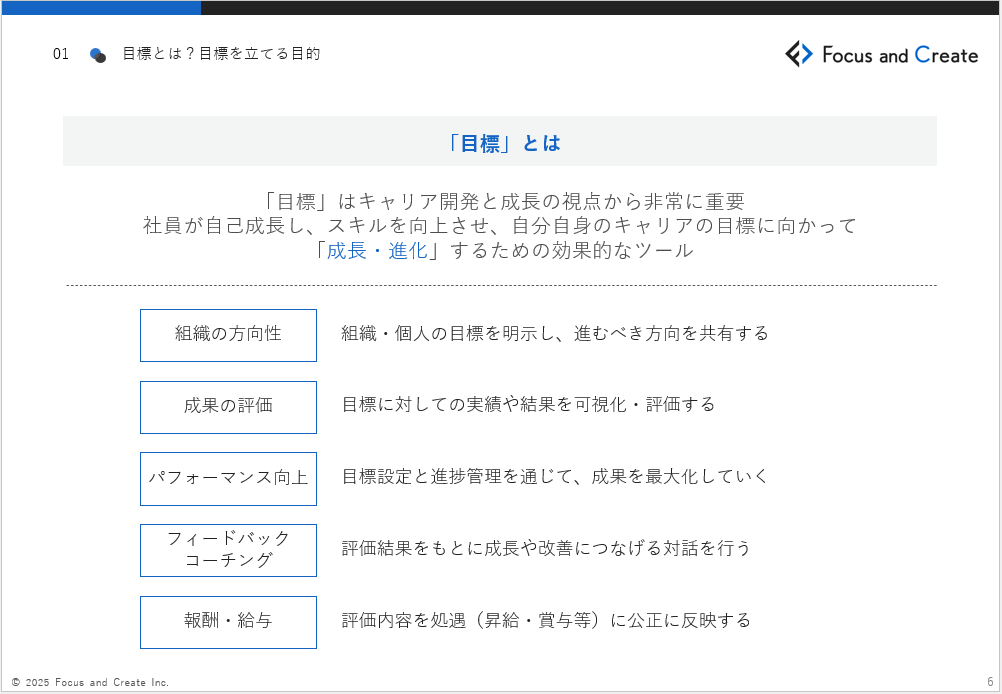Select the 組織の方向性 box

click(228, 335)
